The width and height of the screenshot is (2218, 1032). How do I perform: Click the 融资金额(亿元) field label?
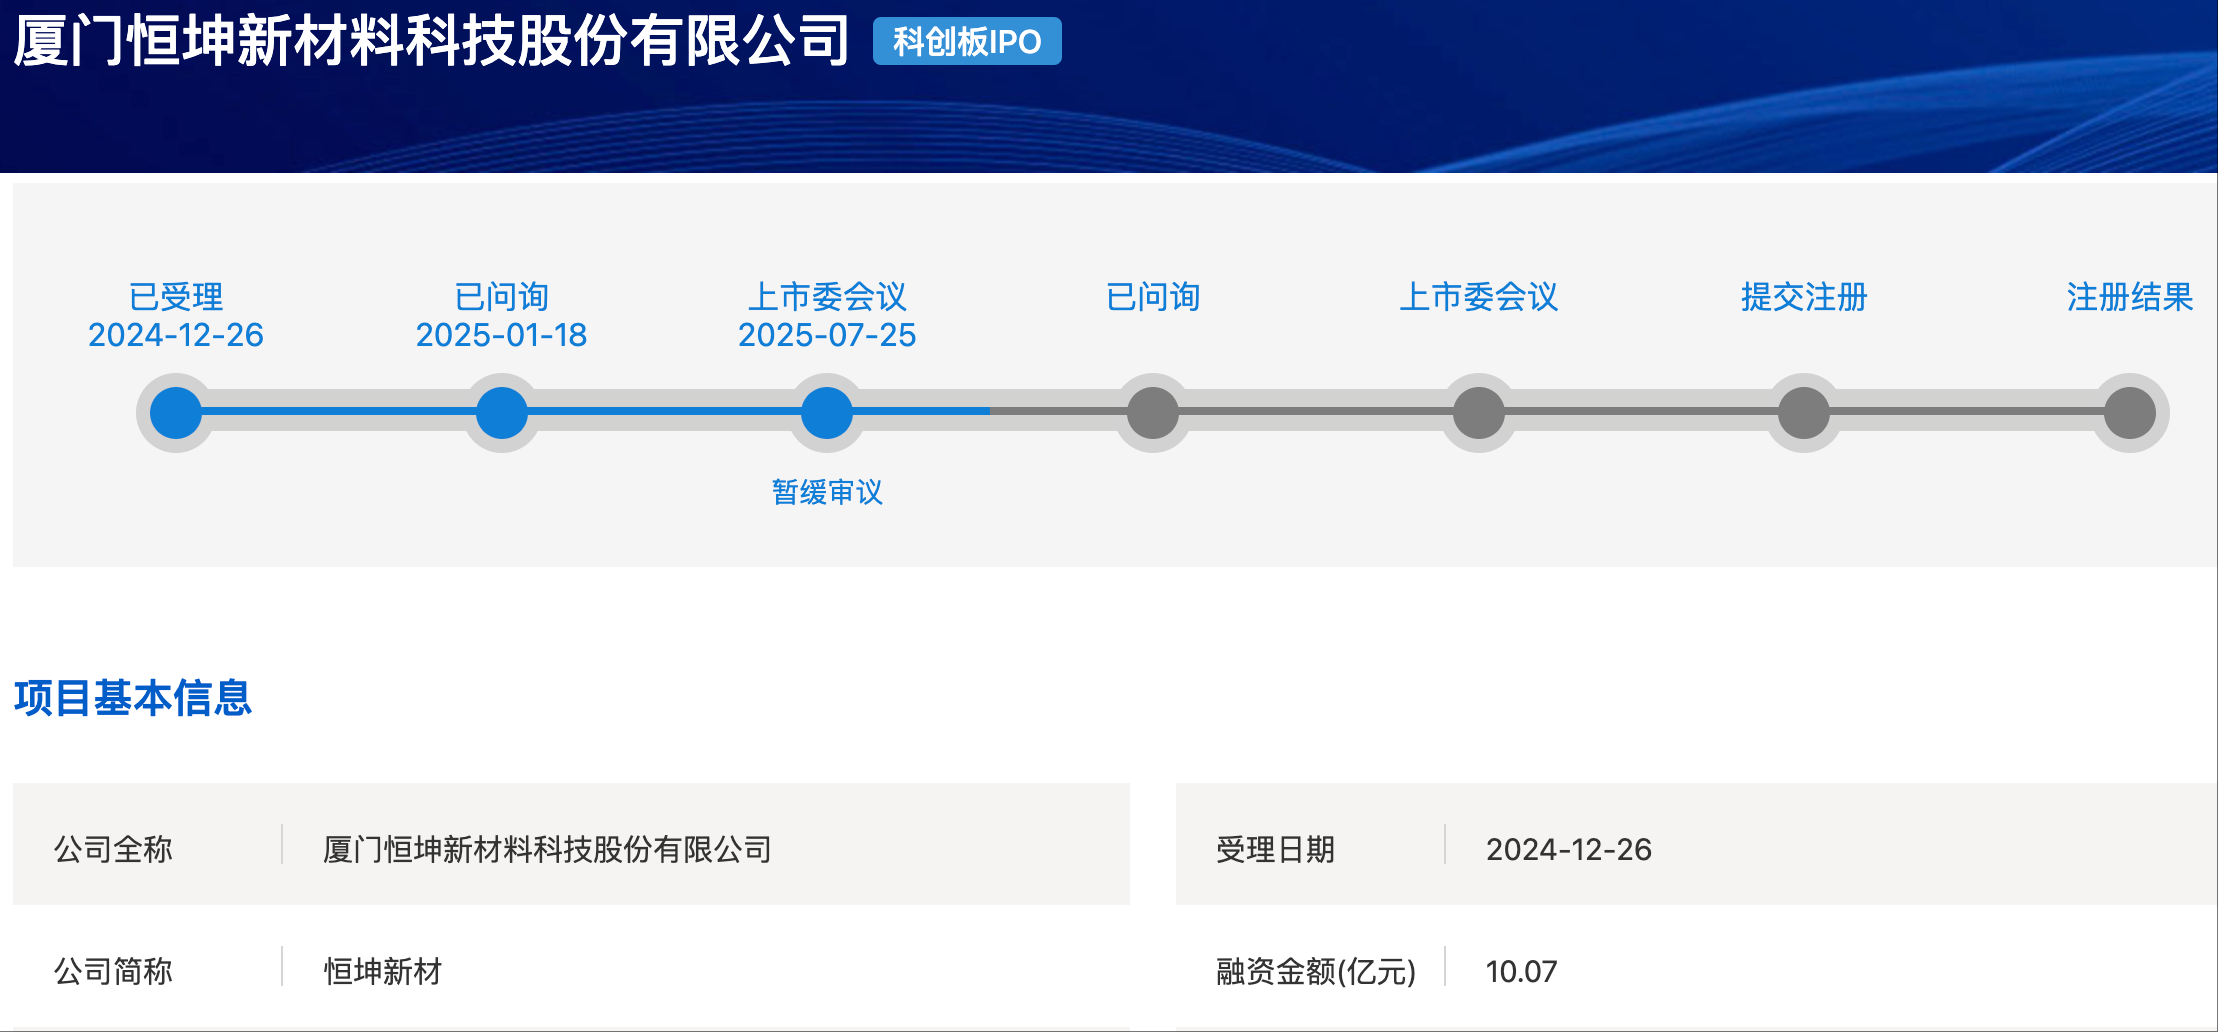(x=1316, y=971)
